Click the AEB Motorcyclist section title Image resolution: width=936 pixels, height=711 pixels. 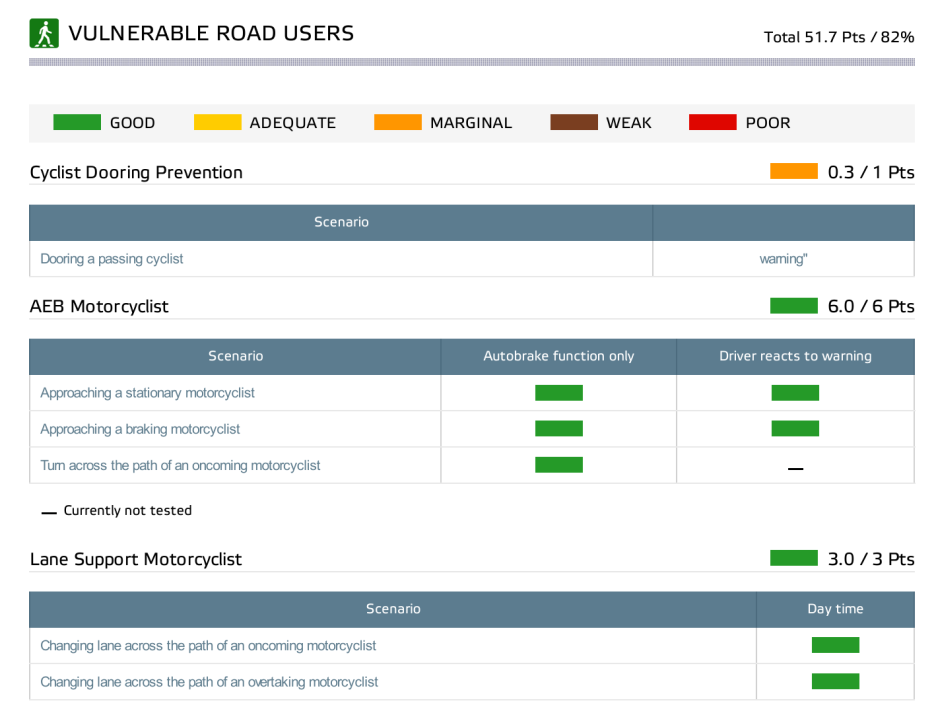pyautogui.click(x=99, y=306)
